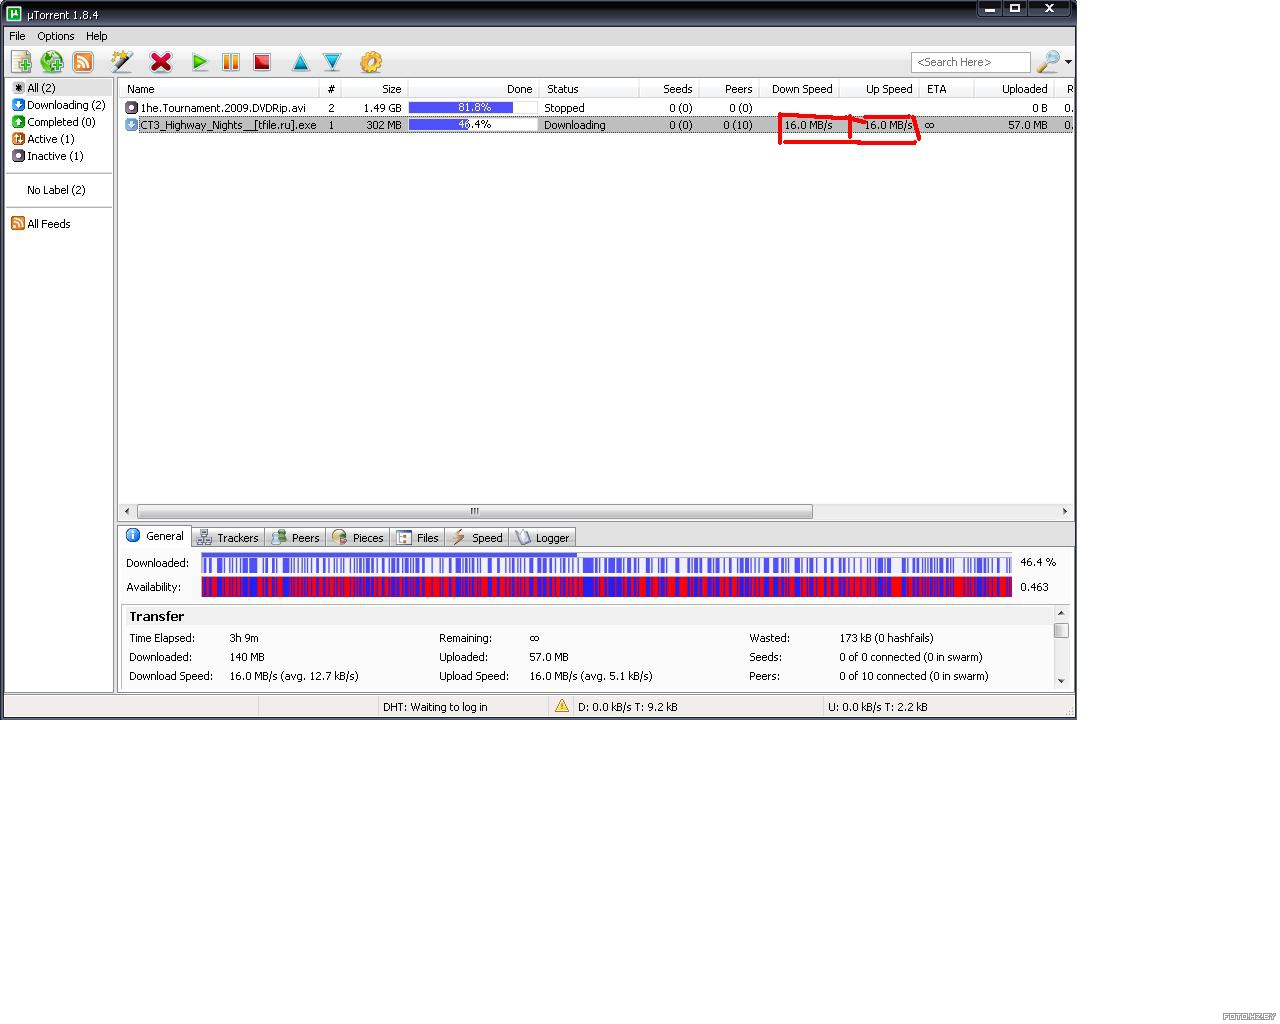Sort by the Name column header

(x=219, y=89)
